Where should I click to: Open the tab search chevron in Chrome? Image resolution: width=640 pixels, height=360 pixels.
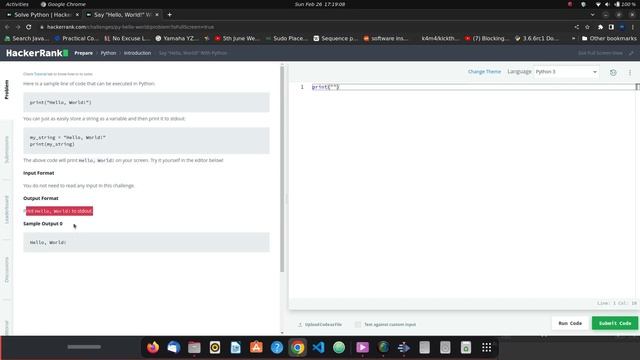593,15
